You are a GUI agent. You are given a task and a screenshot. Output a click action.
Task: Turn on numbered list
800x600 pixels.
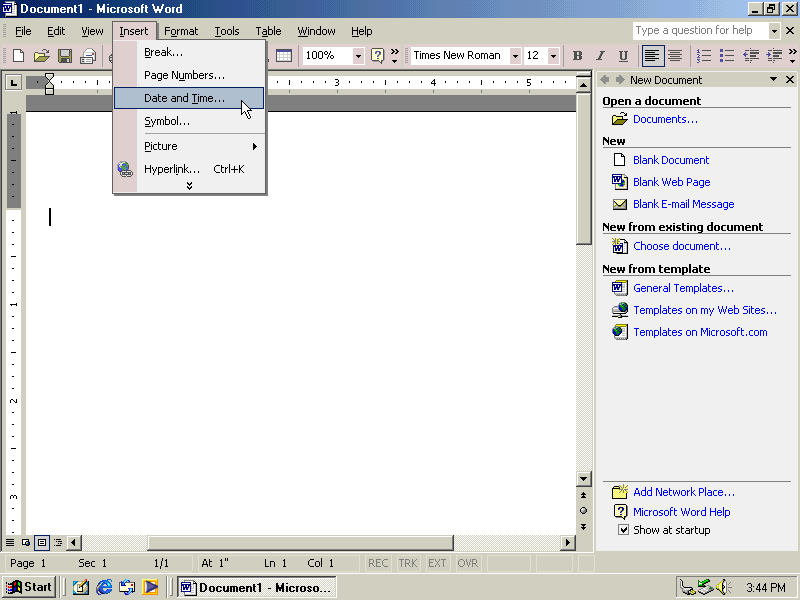(x=704, y=56)
